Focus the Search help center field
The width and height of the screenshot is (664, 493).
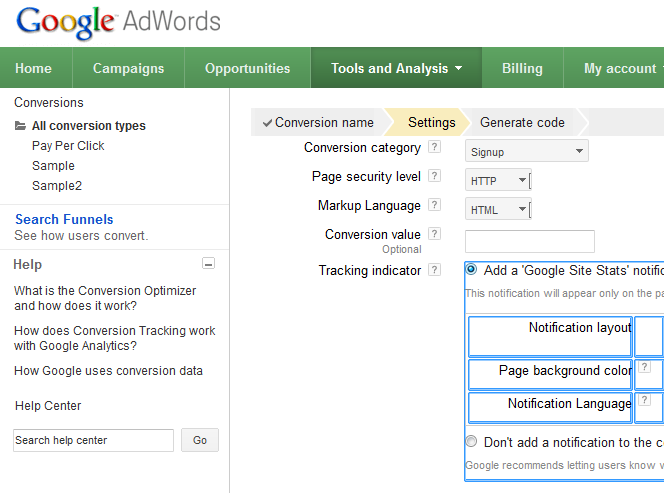tap(93, 440)
